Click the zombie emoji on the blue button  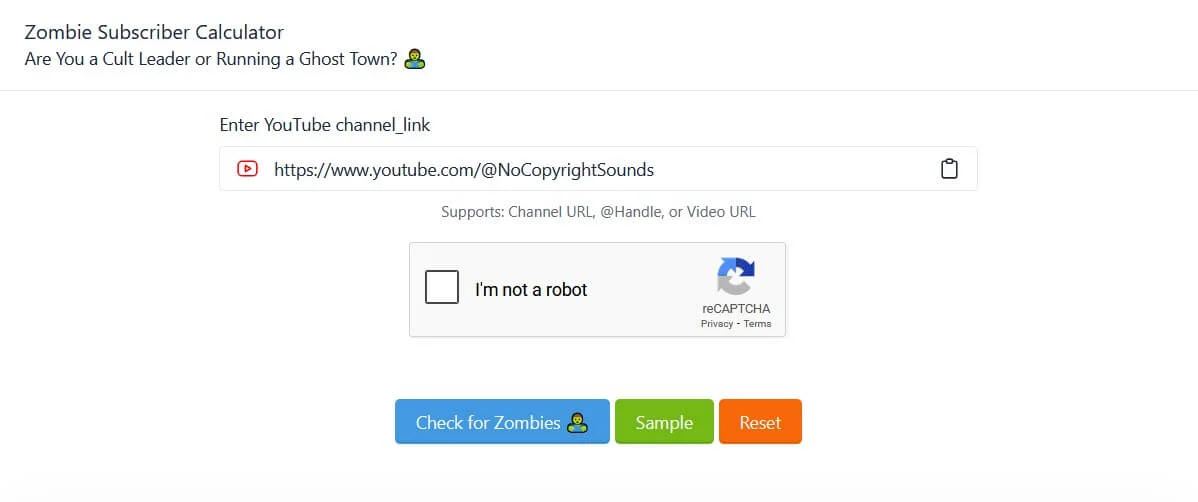(x=578, y=423)
